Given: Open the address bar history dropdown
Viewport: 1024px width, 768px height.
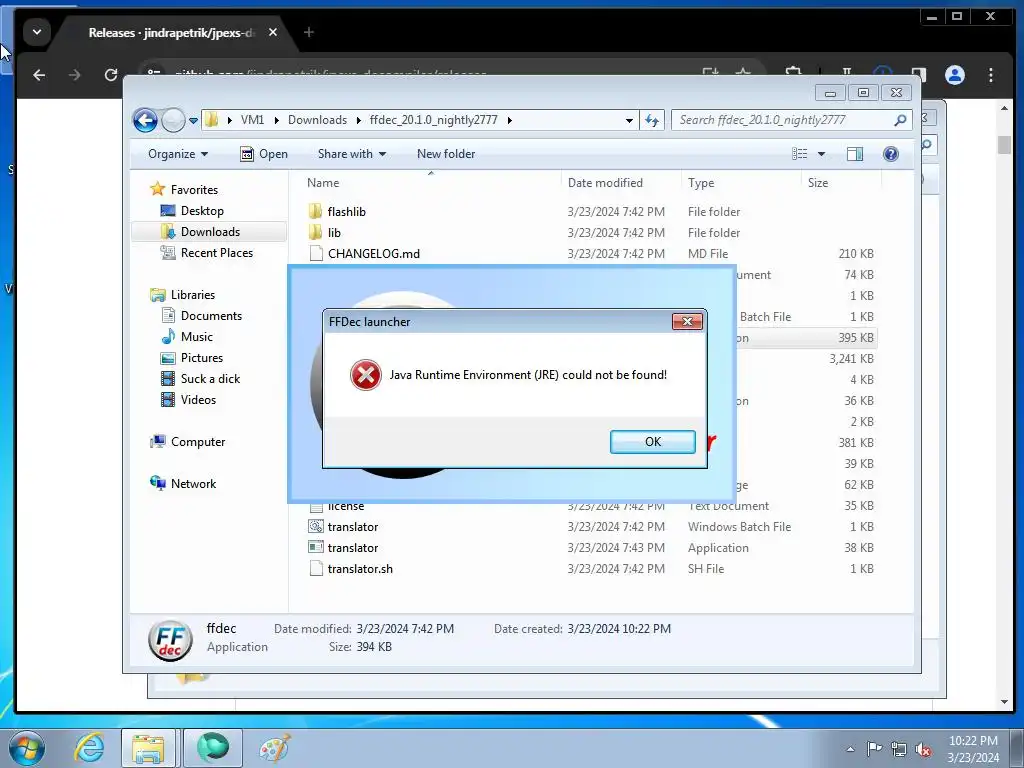Looking at the screenshot, I should click(x=629, y=120).
